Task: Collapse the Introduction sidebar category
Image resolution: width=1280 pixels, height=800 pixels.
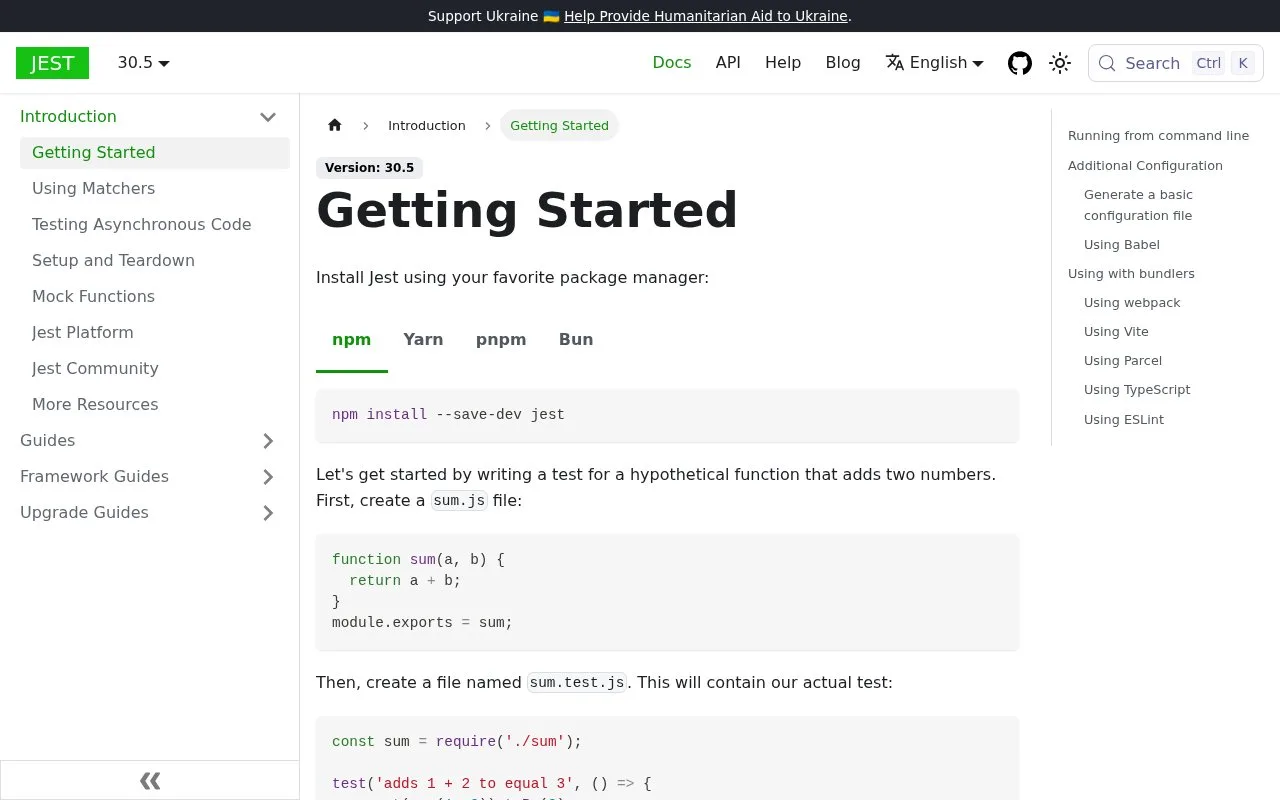Action: 268,117
